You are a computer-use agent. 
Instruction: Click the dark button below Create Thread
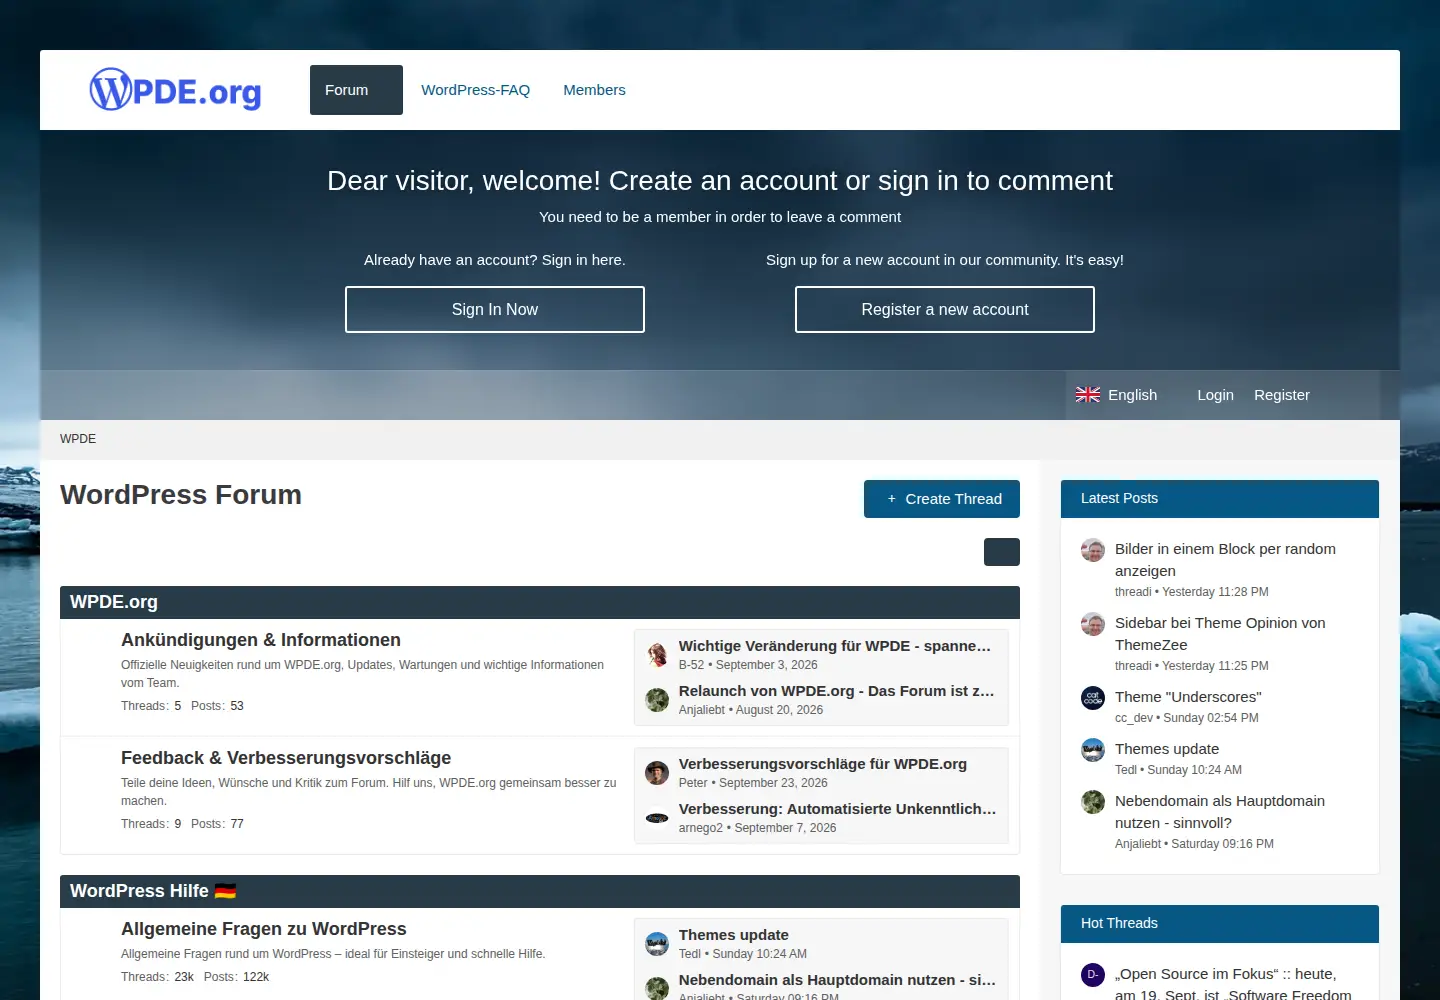tap(1002, 552)
